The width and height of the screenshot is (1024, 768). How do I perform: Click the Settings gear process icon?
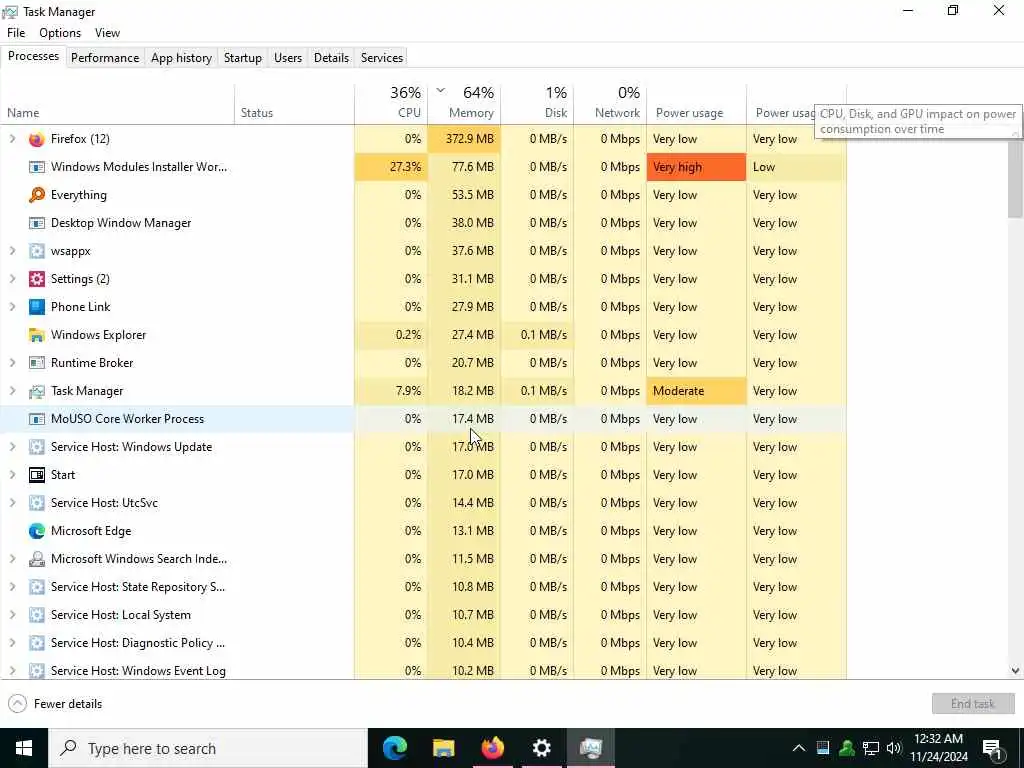[37, 279]
